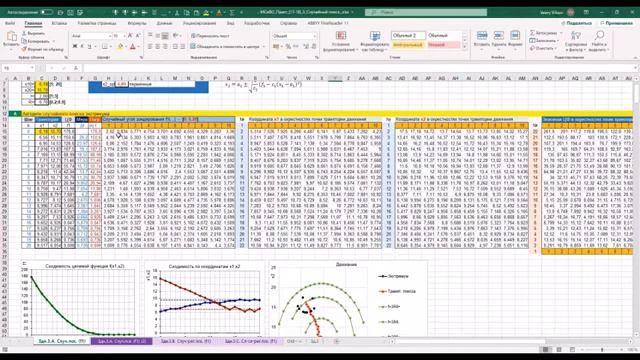Image resolution: width=640 pixels, height=360 pixels.
Task: Click Merge and Center (Объединить и поместить в центре)
Action: [x=225, y=47]
